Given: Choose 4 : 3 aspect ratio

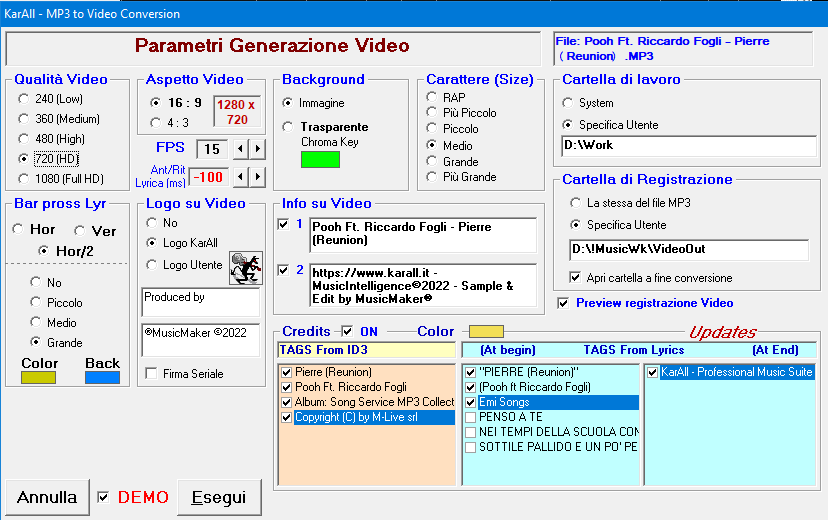Looking at the screenshot, I should coord(155,123).
